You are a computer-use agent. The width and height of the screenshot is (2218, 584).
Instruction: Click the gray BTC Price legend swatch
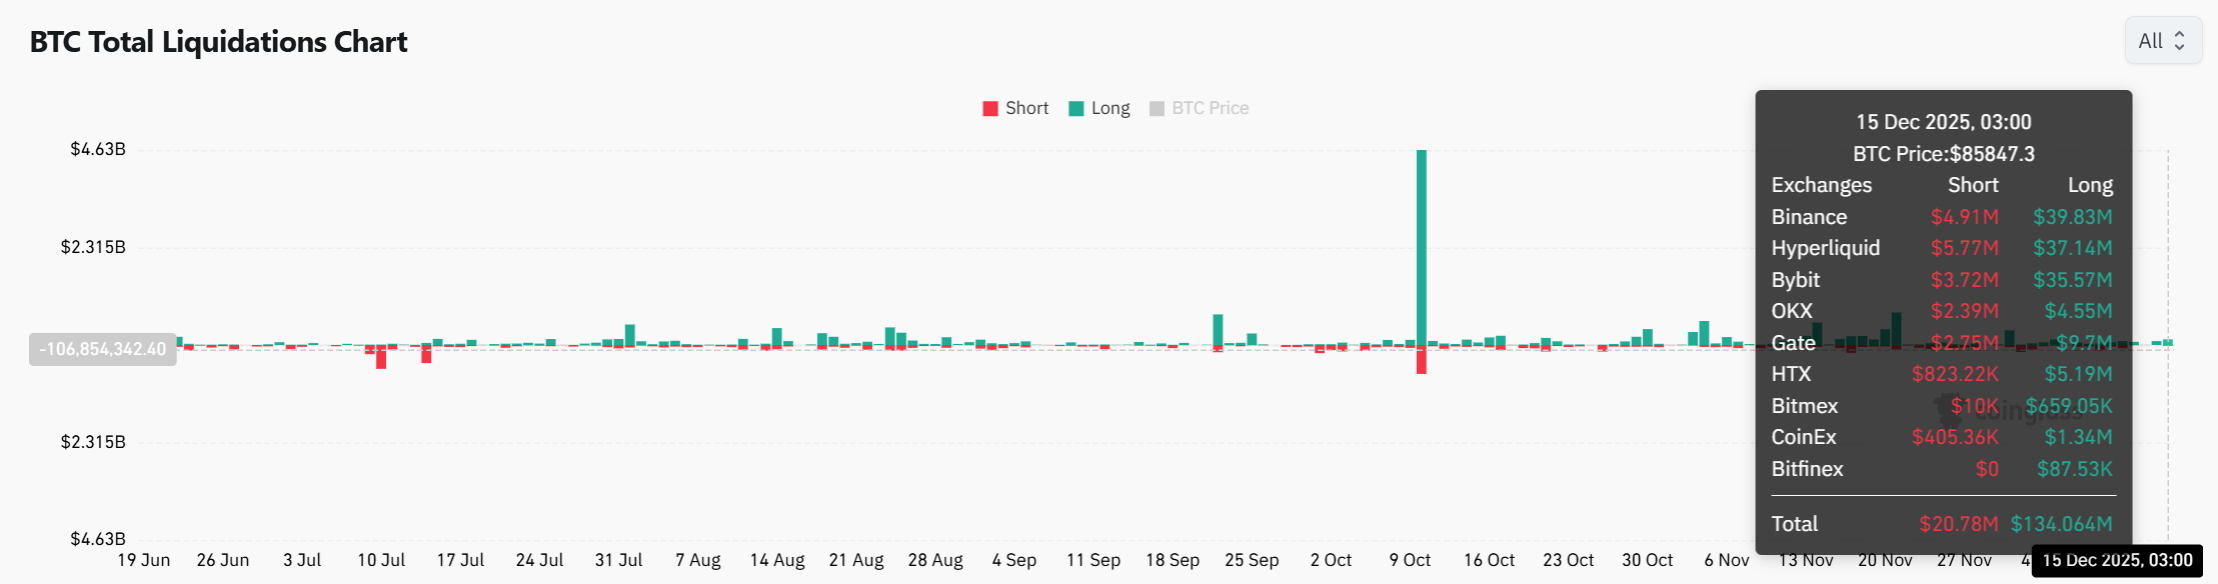[x=1157, y=109]
